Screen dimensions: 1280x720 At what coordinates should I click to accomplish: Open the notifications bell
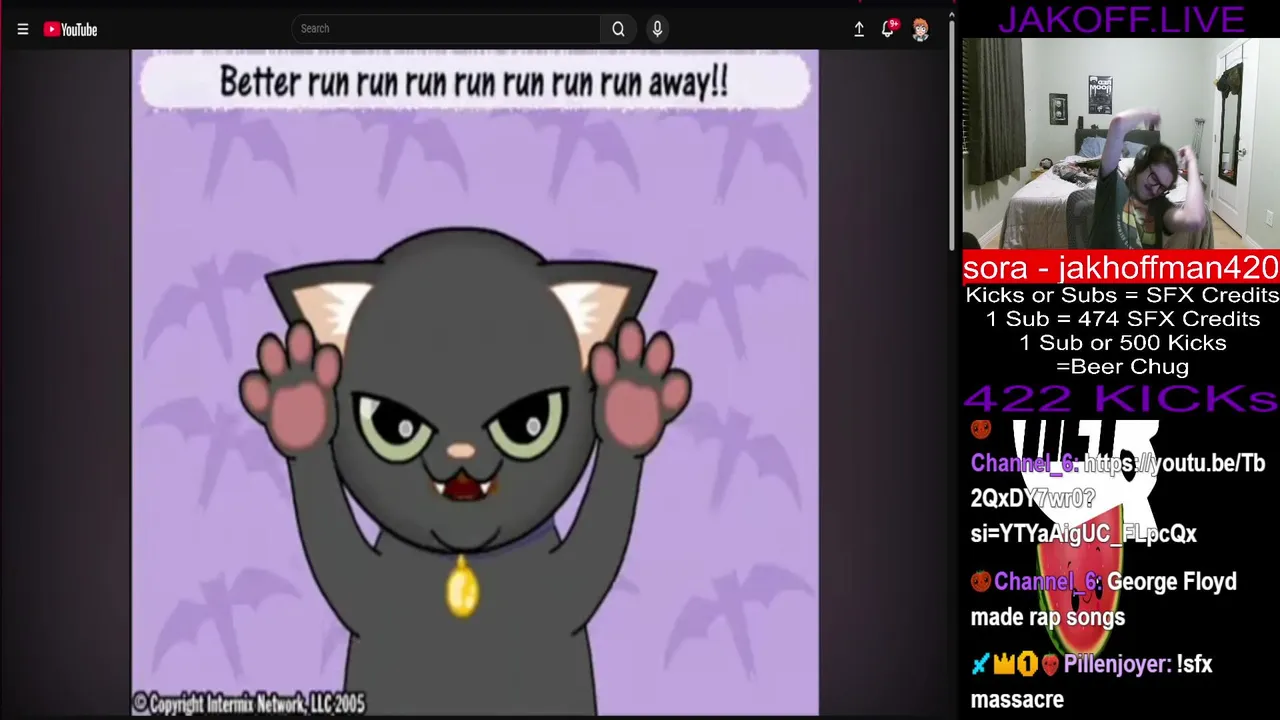888,29
